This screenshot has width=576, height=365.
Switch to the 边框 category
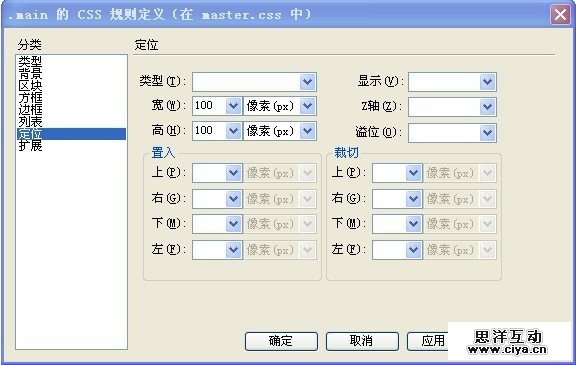click(x=30, y=109)
